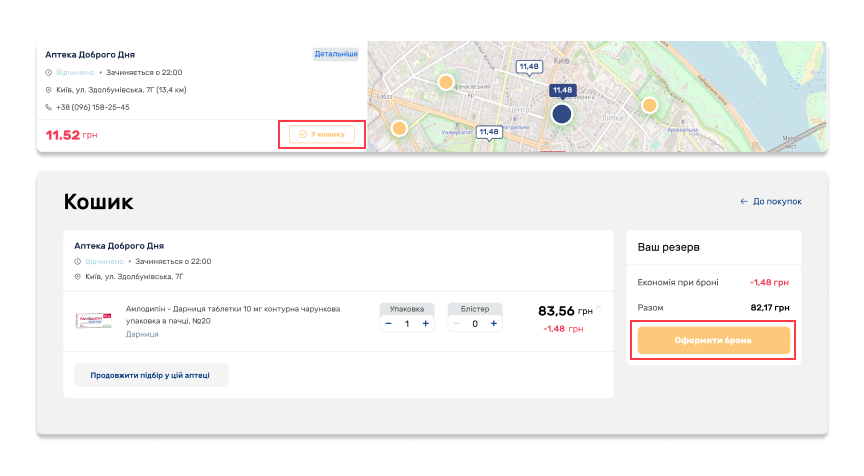Click the Упаковка quantity value field
Image resolution: width=864 pixels, height=476 pixels.
407,324
